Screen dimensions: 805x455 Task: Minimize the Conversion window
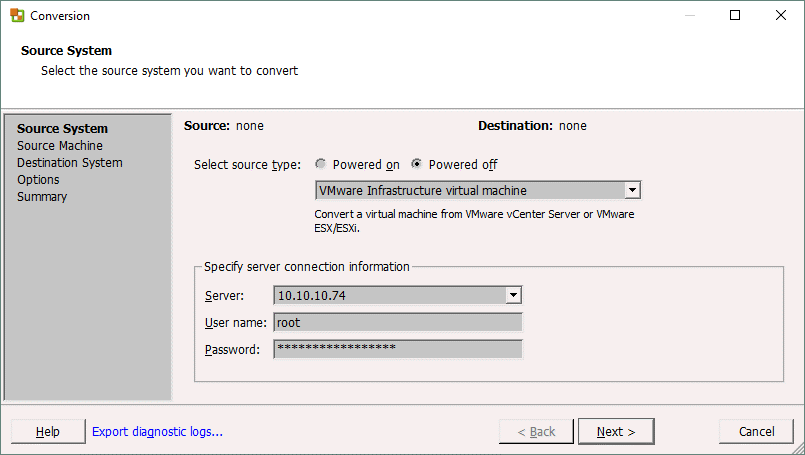point(689,16)
